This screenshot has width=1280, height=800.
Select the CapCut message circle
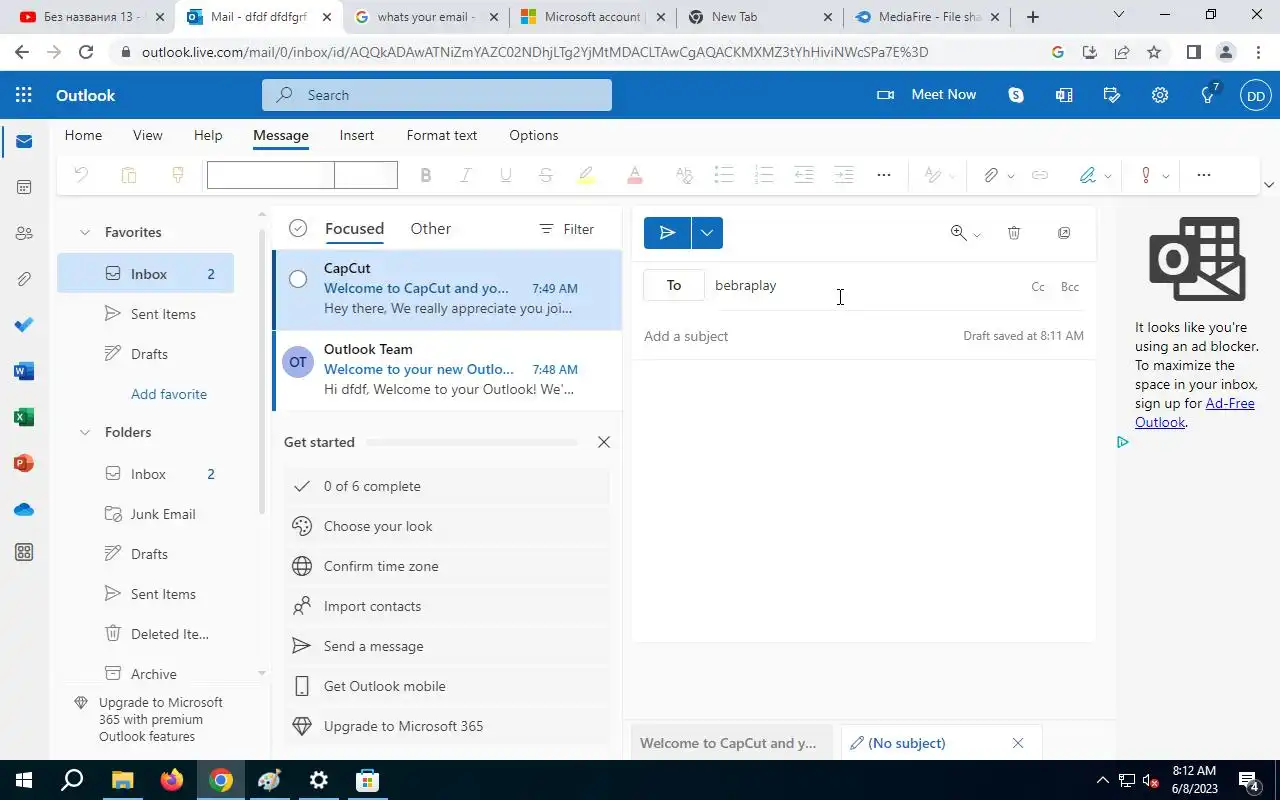(298, 279)
